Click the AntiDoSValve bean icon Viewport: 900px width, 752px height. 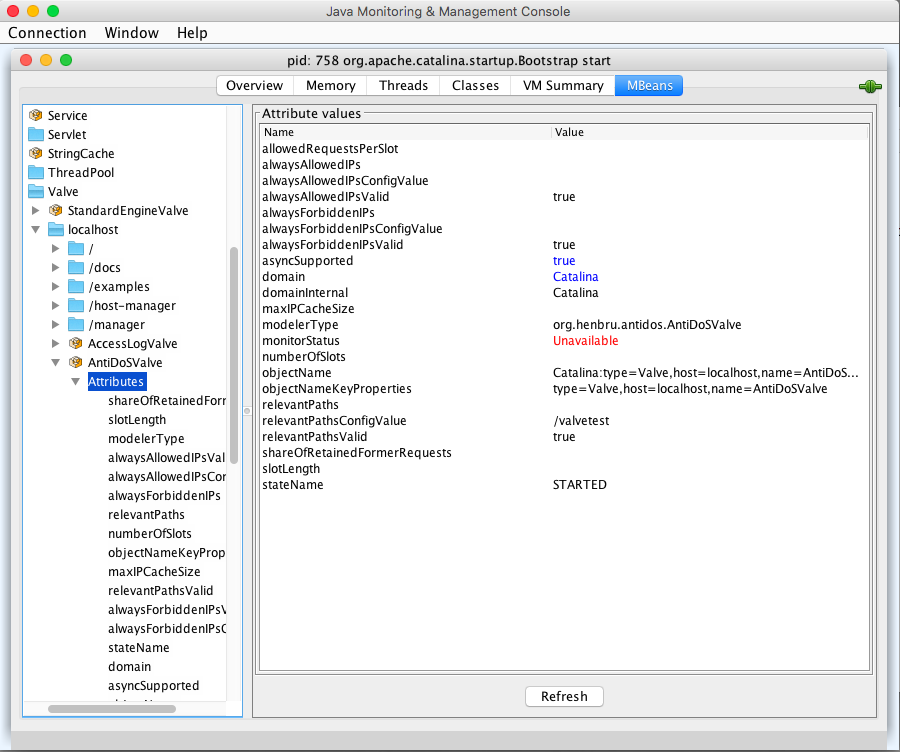tap(75, 362)
